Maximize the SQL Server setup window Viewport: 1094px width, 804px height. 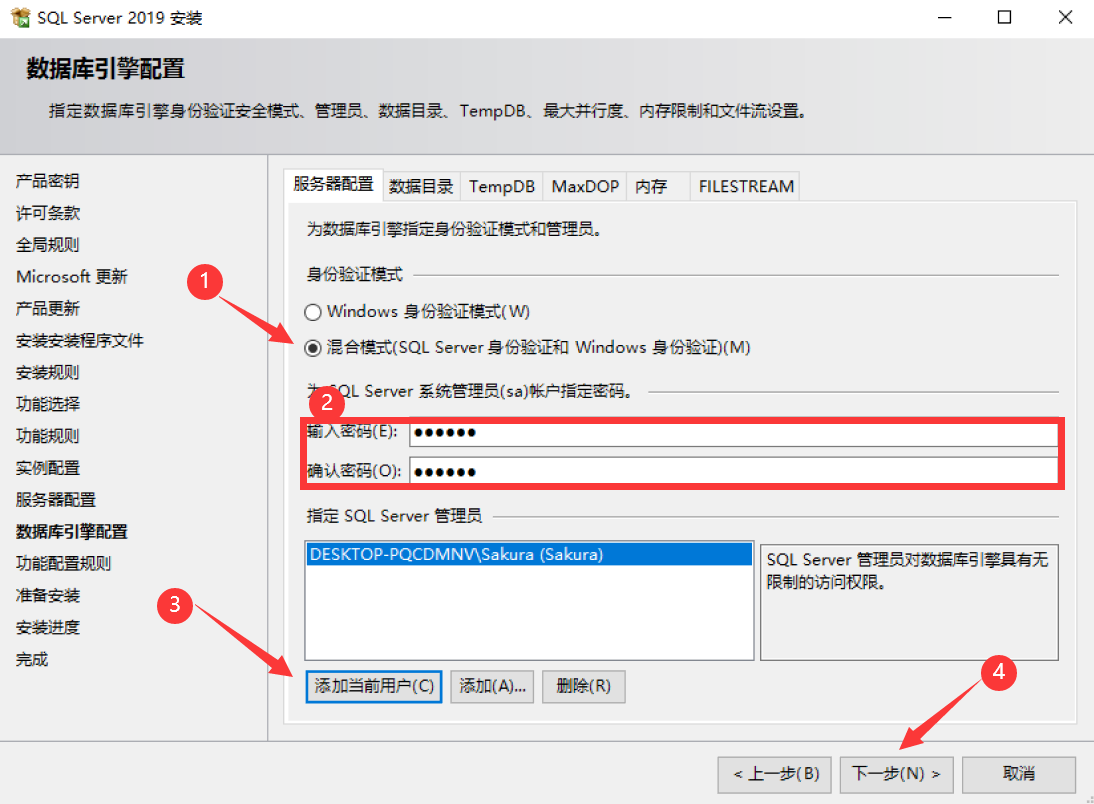[x=1004, y=17]
